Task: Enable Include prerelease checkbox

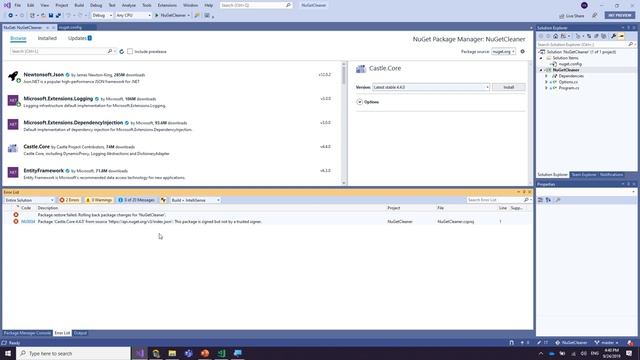Action: (x=130, y=51)
